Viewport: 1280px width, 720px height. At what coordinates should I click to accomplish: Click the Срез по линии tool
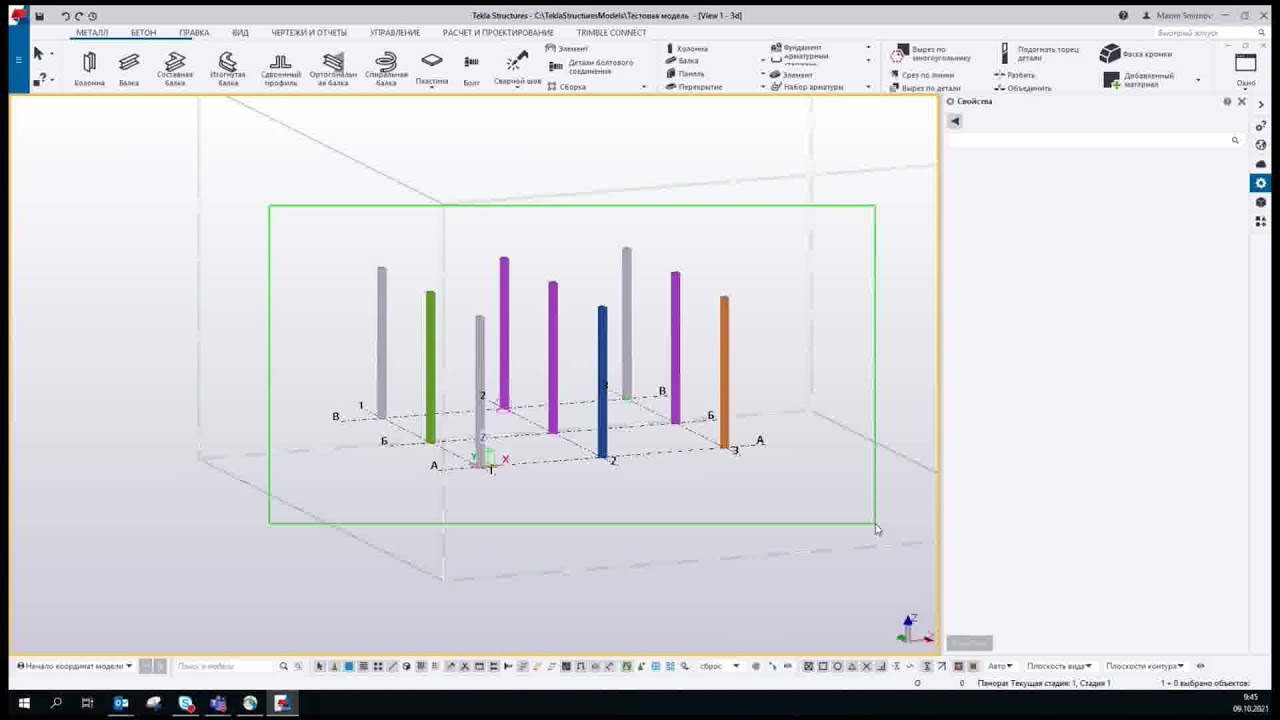tap(922, 75)
